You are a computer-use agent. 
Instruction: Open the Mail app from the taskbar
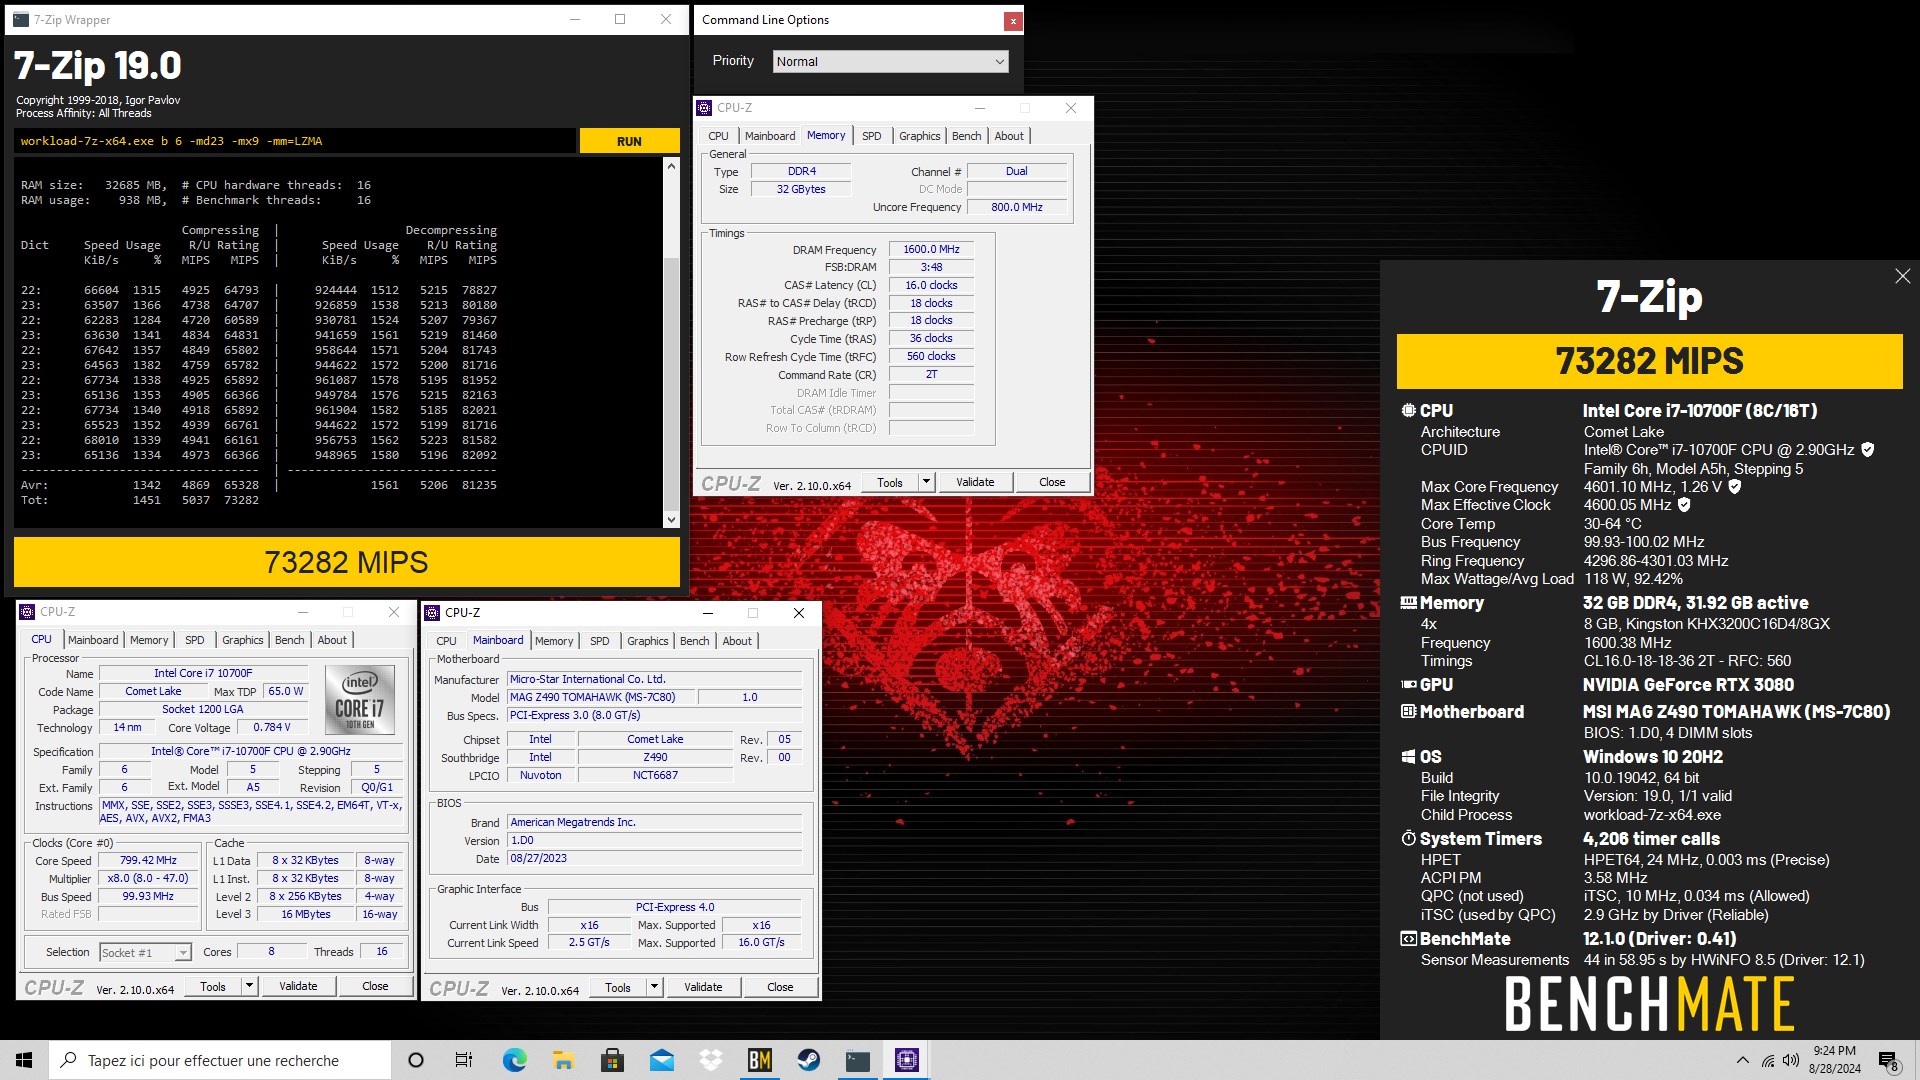pos(661,1060)
